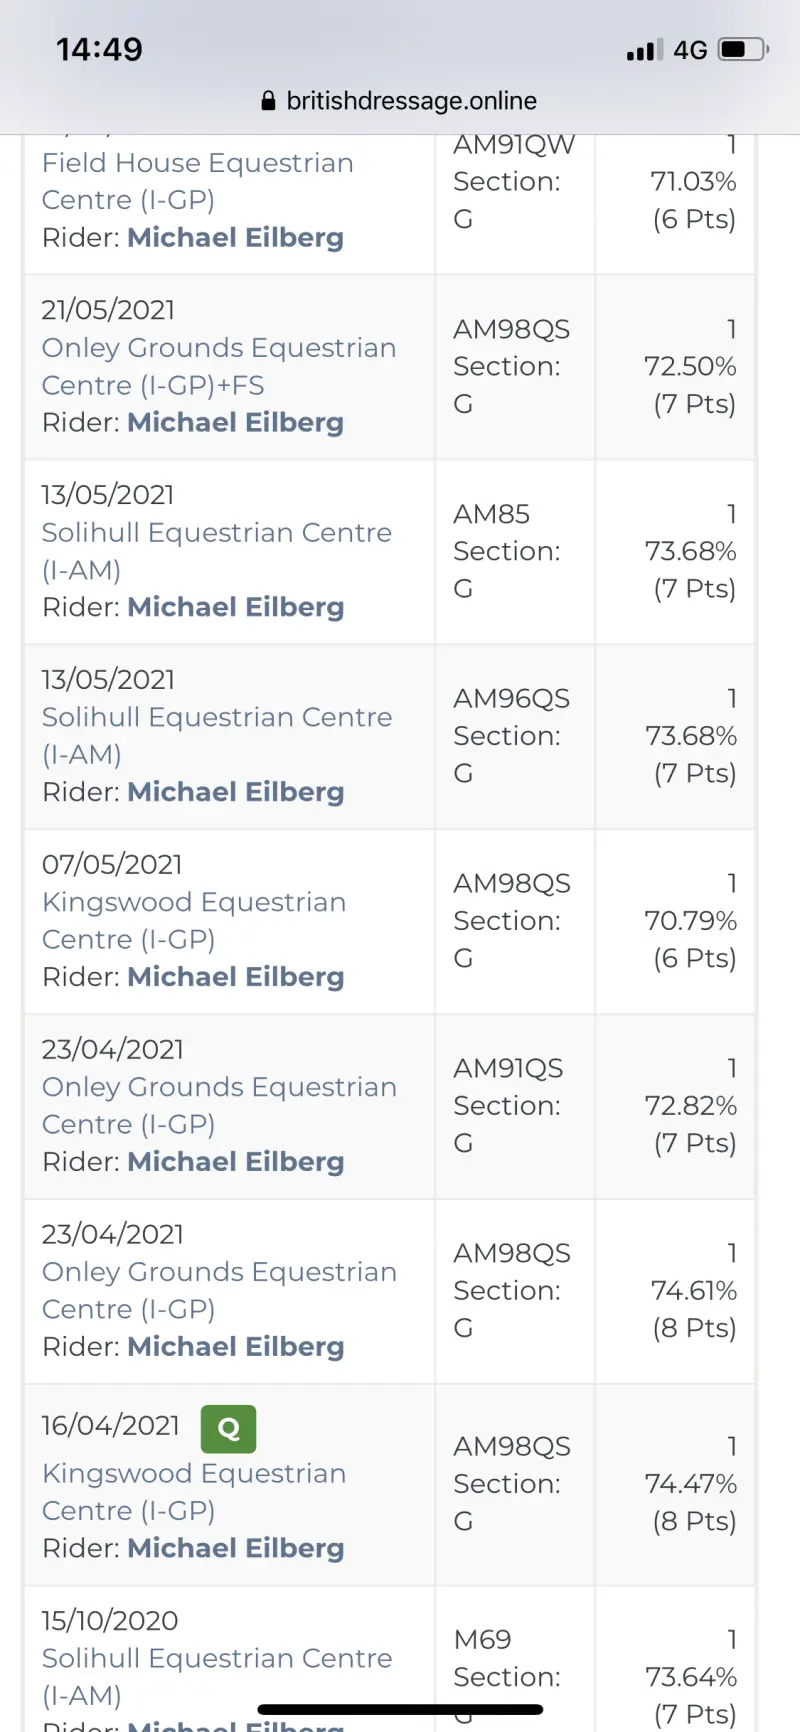800x1732 pixels.
Task: Open Solihull Equestrian Centre link for AM85 result
Action: [216, 550]
